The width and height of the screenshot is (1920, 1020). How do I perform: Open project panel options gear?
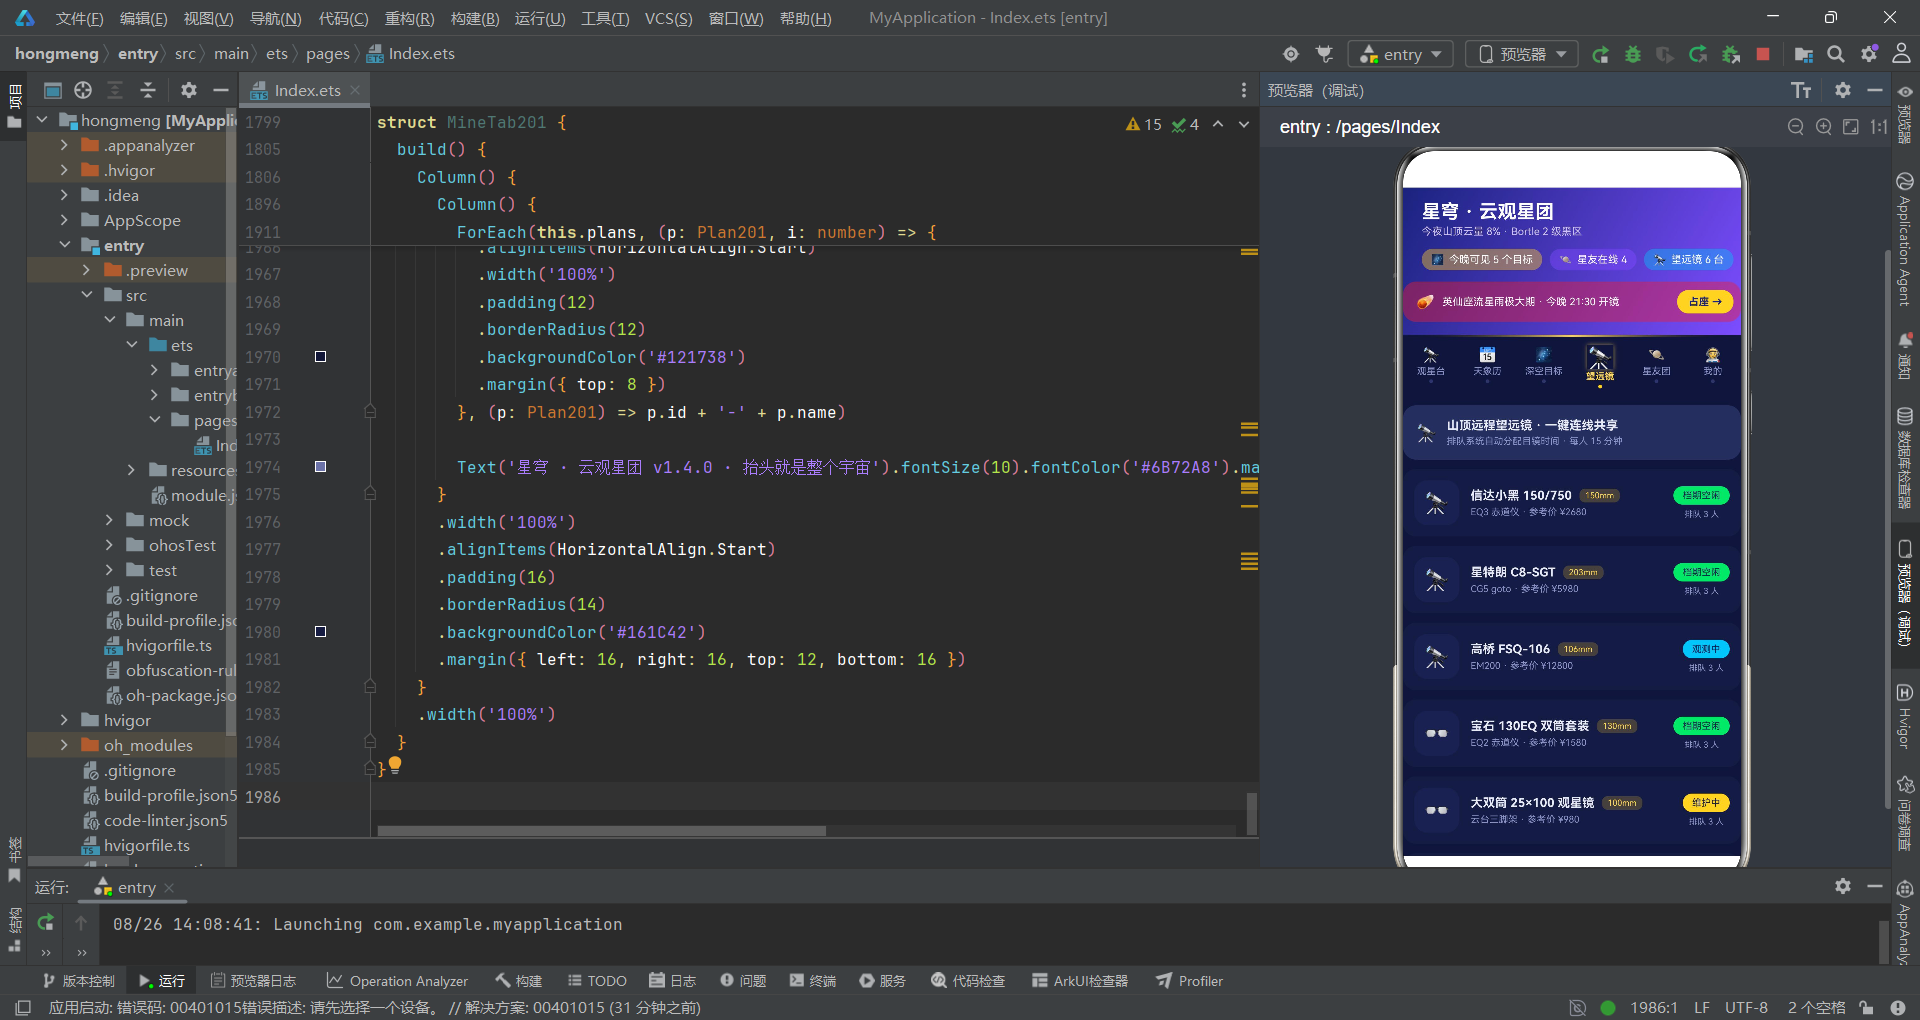pyautogui.click(x=188, y=91)
